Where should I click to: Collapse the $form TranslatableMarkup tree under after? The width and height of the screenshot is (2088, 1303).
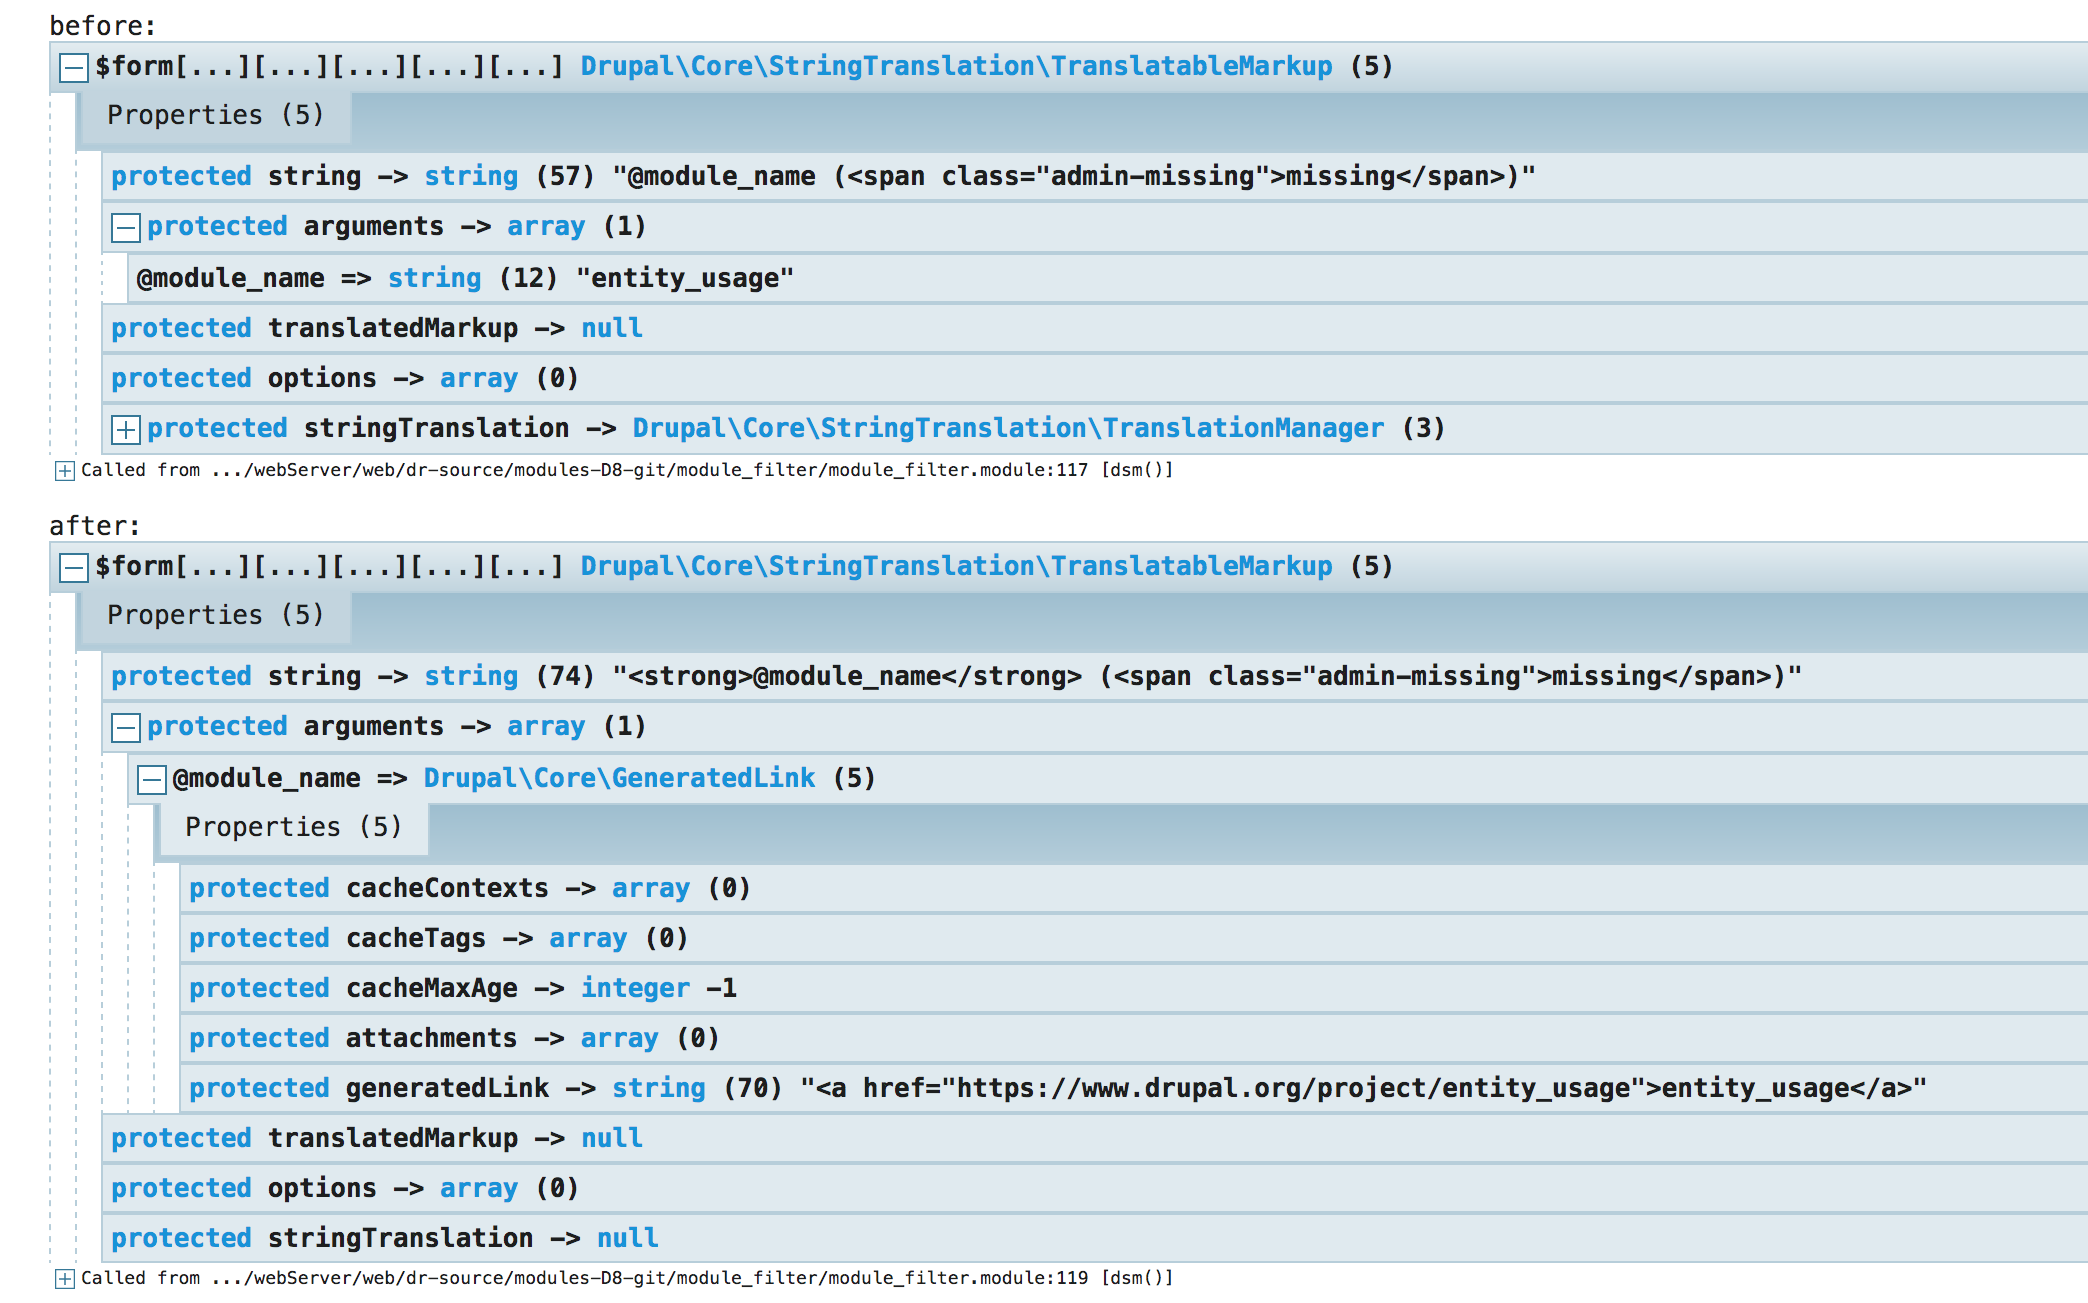click(x=73, y=568)
